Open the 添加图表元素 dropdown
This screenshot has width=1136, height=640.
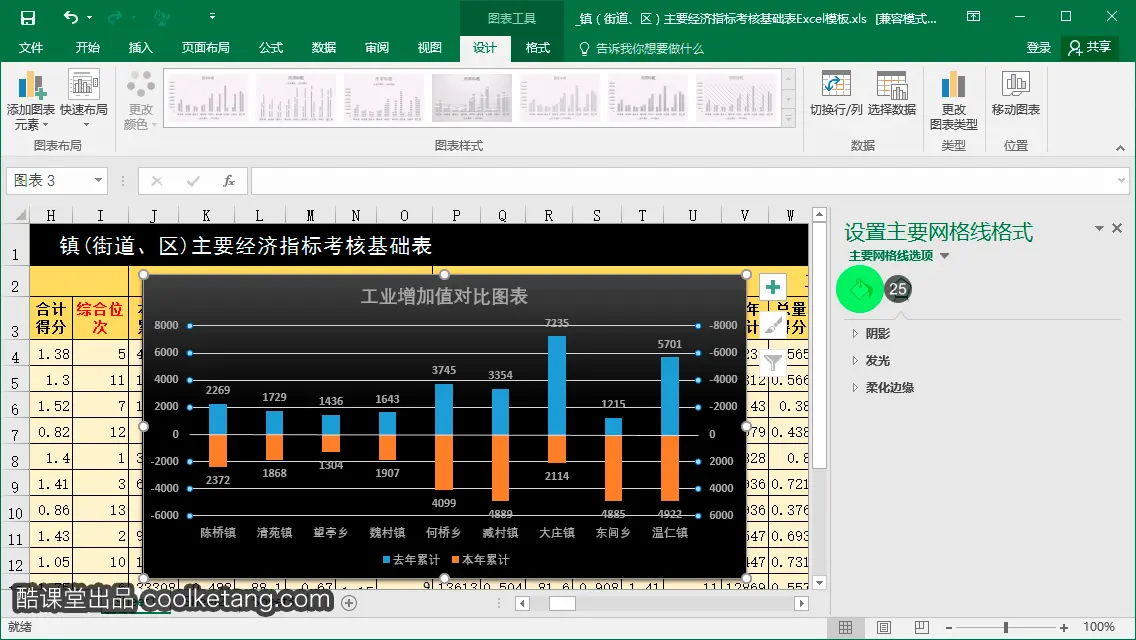tap(30, 101)
